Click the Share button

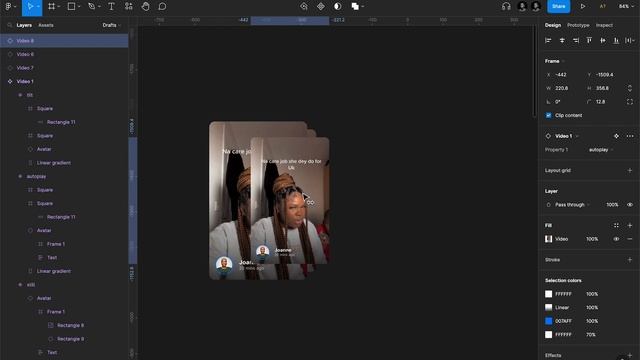coord(558,7)
